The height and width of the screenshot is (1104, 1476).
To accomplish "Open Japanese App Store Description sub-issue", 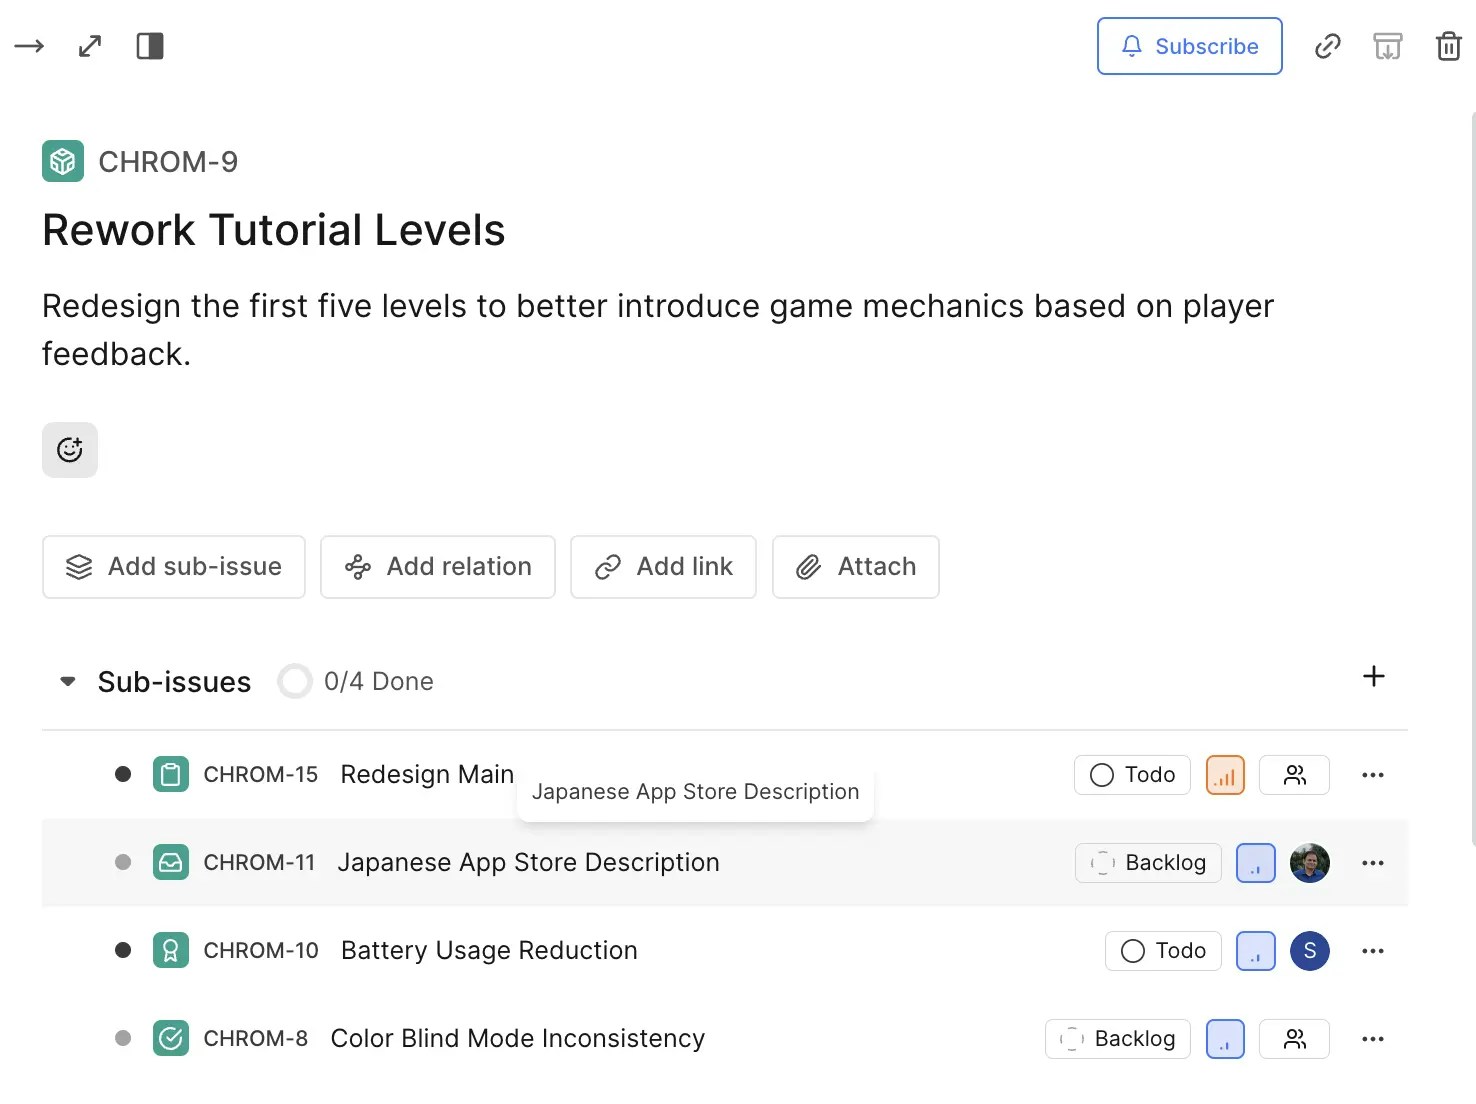I will (528, 863).
